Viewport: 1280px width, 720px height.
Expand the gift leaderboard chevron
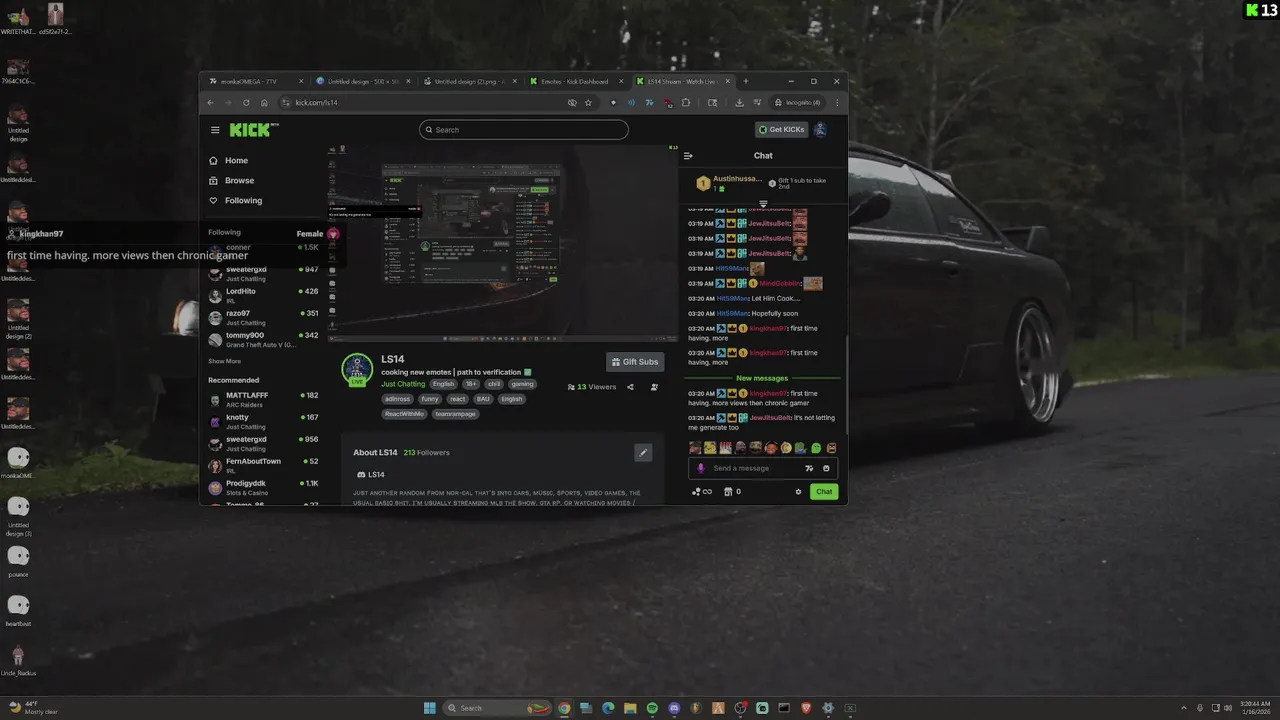click(763, 204)
